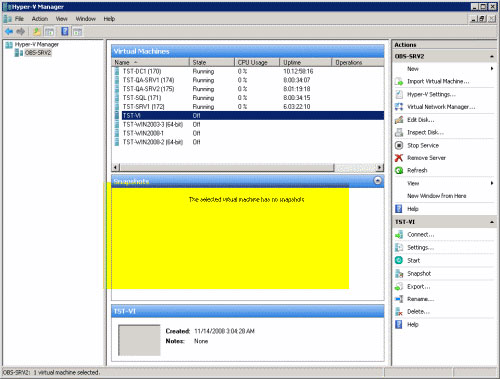The width and height of the screenshot is (500, 379).
Task: Click the Edit Disk icon
Action: click(399, 120)
